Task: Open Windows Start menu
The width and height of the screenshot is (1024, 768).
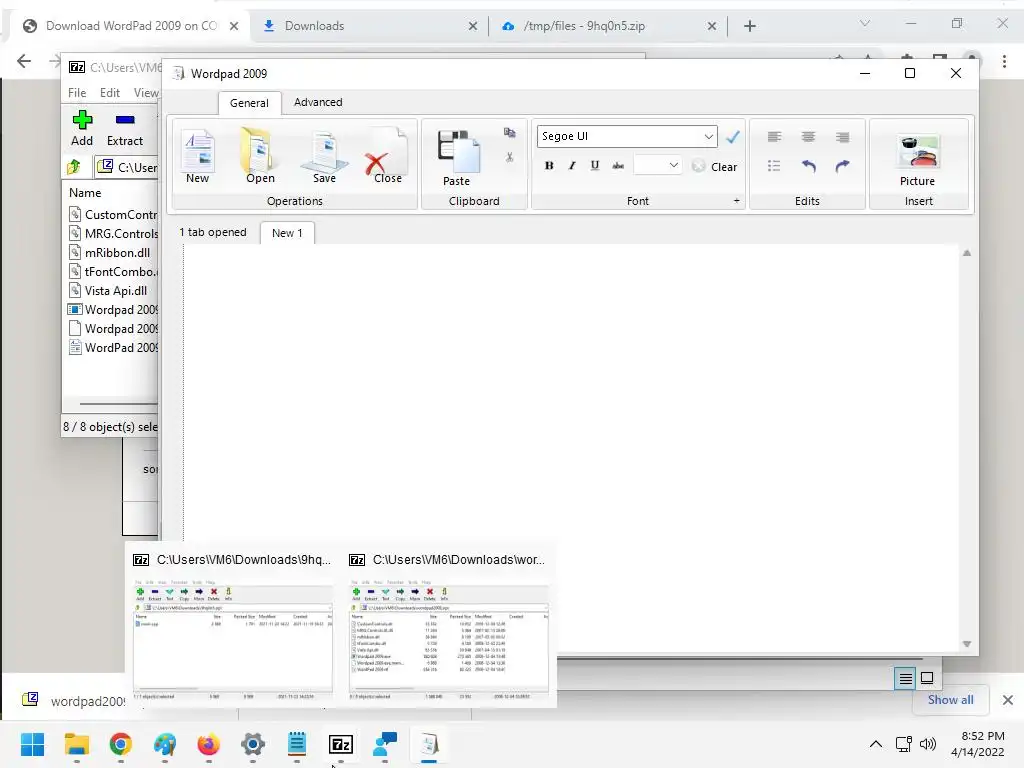Action: (x=32, y=744)
